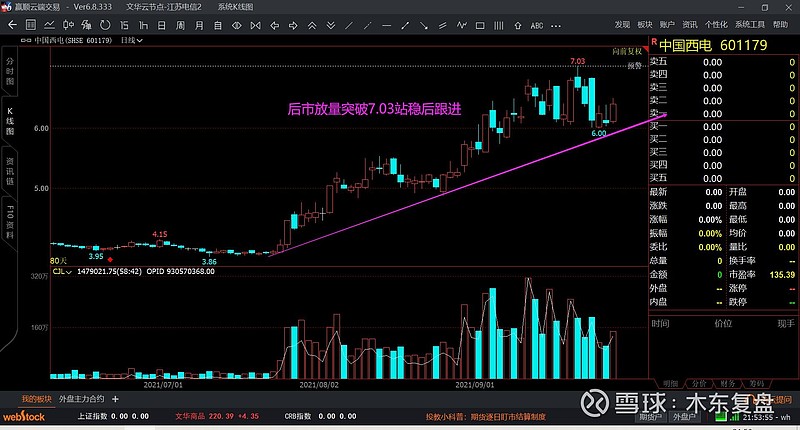Open the 账户 menu
The image size is (800, 430).
(x=667, y=24)
